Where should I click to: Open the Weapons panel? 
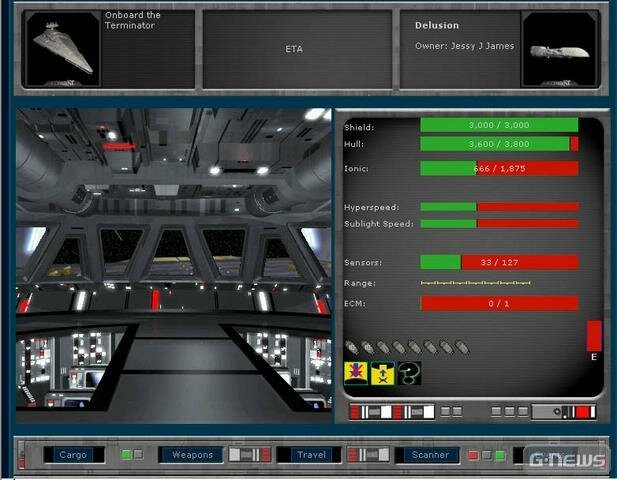tap(192, 455)
